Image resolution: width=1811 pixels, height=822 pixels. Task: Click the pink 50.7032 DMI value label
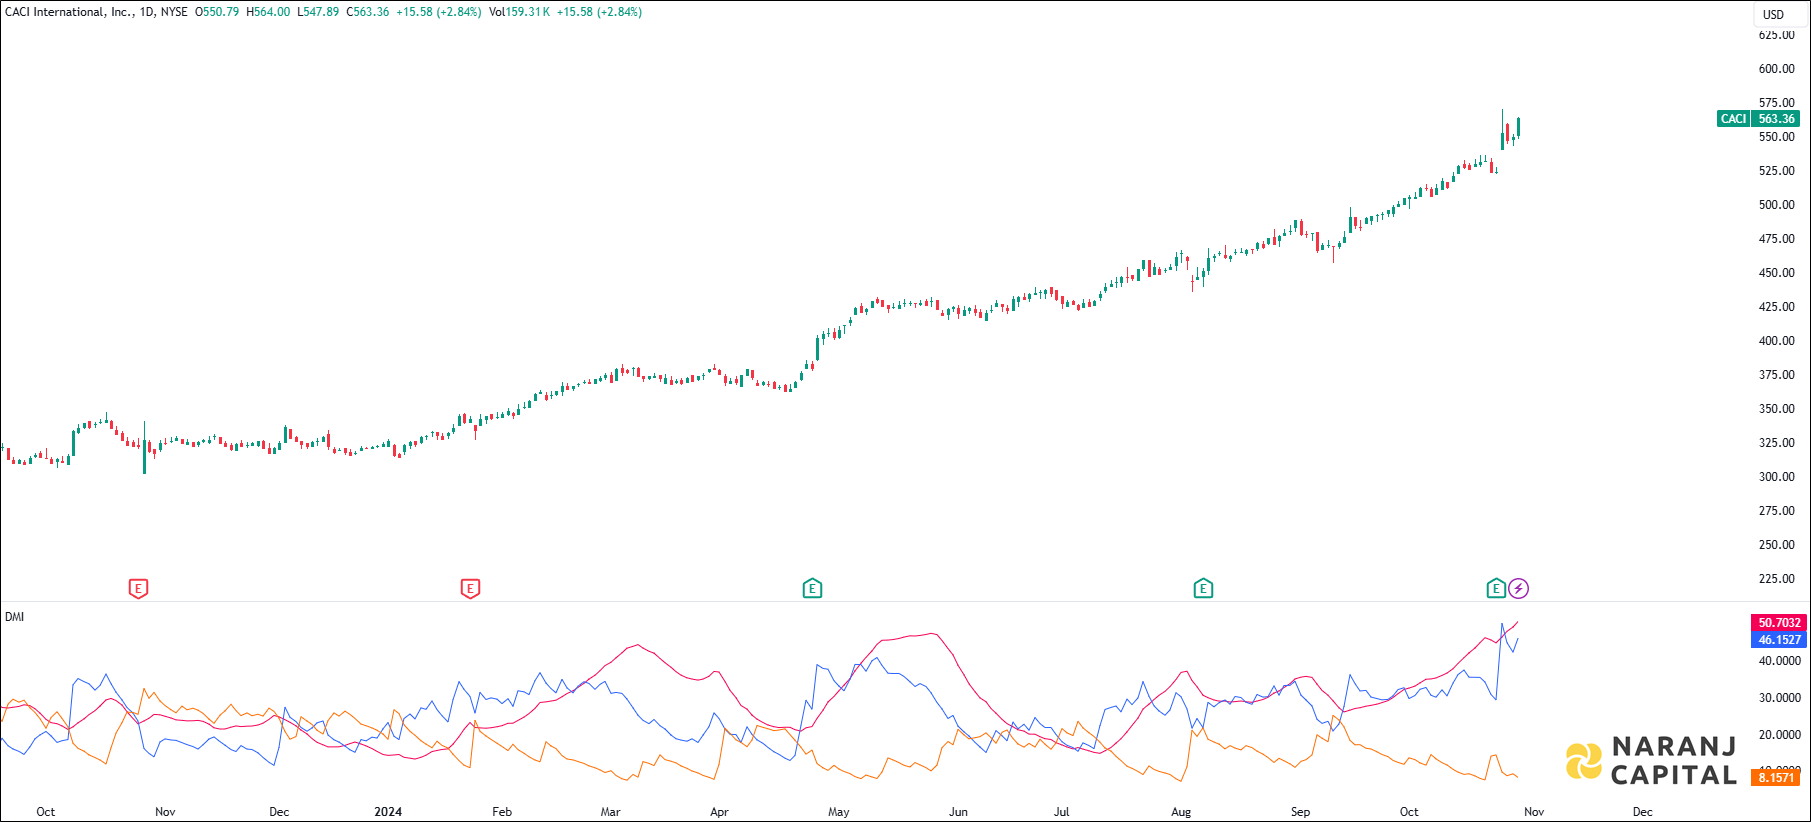[x=1779, y=623]
